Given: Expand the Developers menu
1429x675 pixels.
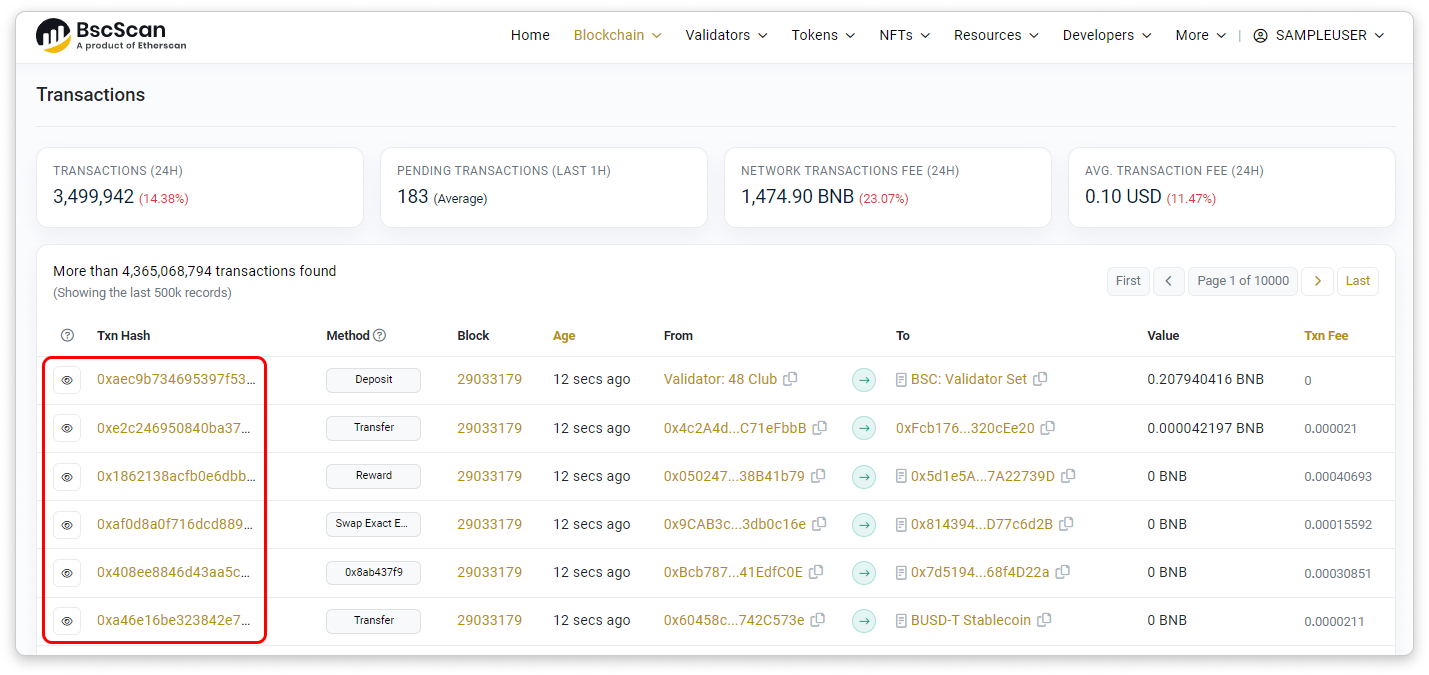Looking at the screenshot, I should pyautogui.click(x=1106, y=35).
